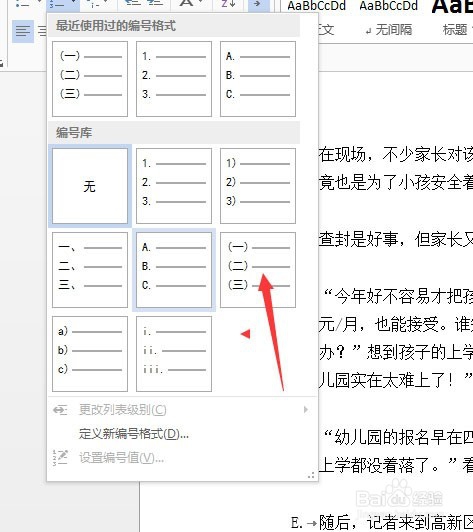Expand the 更改列表级别 submenu arrow

[x=306, y=410]
